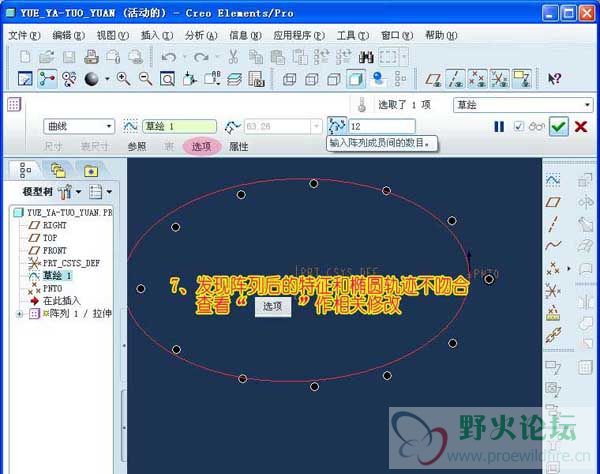This screenshot has height=474, width=600.
Task: Toggle datum point display
Action: click(478, 79)
